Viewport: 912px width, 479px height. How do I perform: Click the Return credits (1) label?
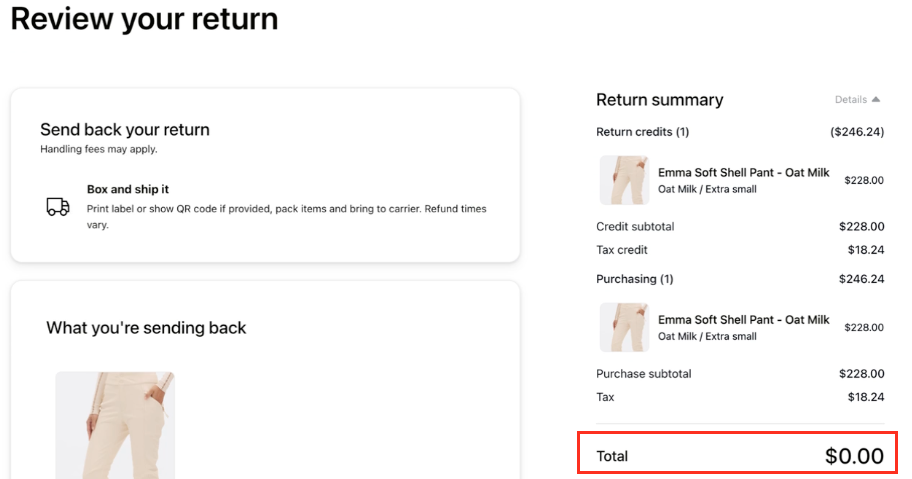(642, 132)
